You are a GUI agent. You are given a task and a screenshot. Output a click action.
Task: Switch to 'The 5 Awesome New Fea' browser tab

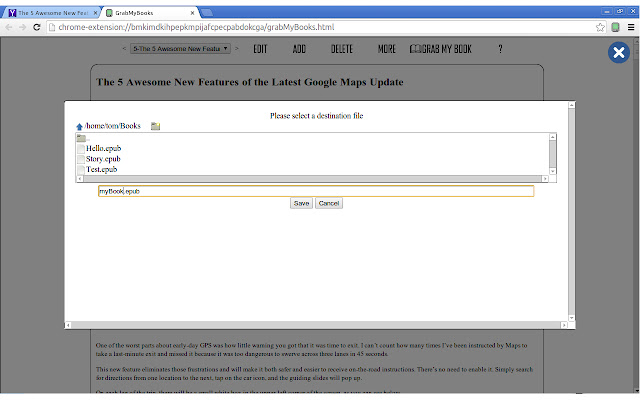51,13
